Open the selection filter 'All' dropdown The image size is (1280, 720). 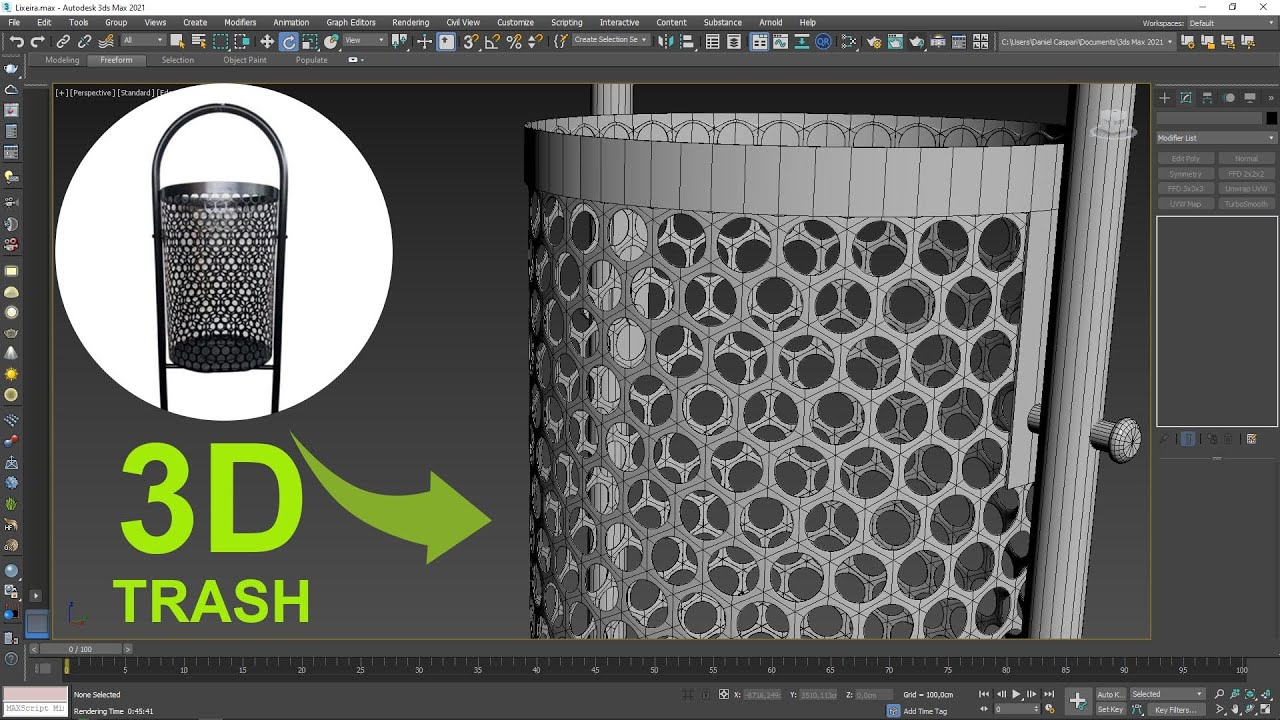pyautogui.click(x=143, y=41)
